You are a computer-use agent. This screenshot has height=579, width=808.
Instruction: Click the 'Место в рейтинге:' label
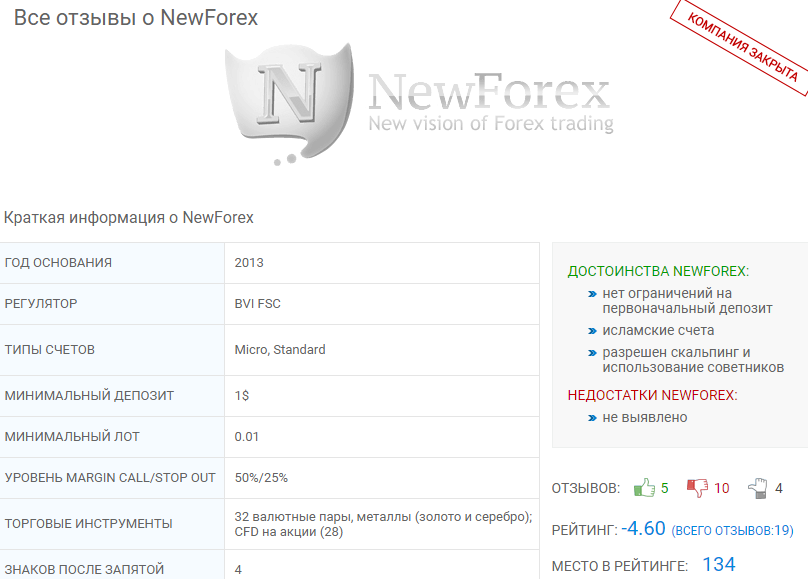620,566
